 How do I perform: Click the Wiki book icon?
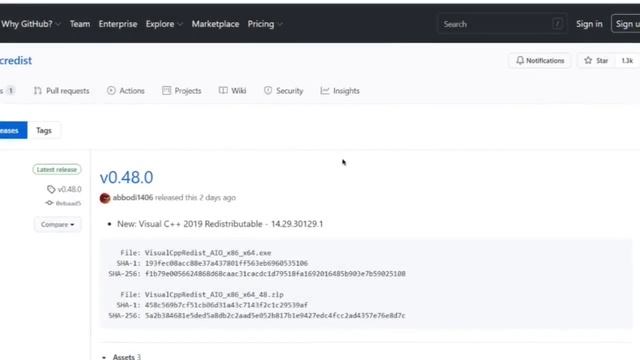[x=223, y=90]
